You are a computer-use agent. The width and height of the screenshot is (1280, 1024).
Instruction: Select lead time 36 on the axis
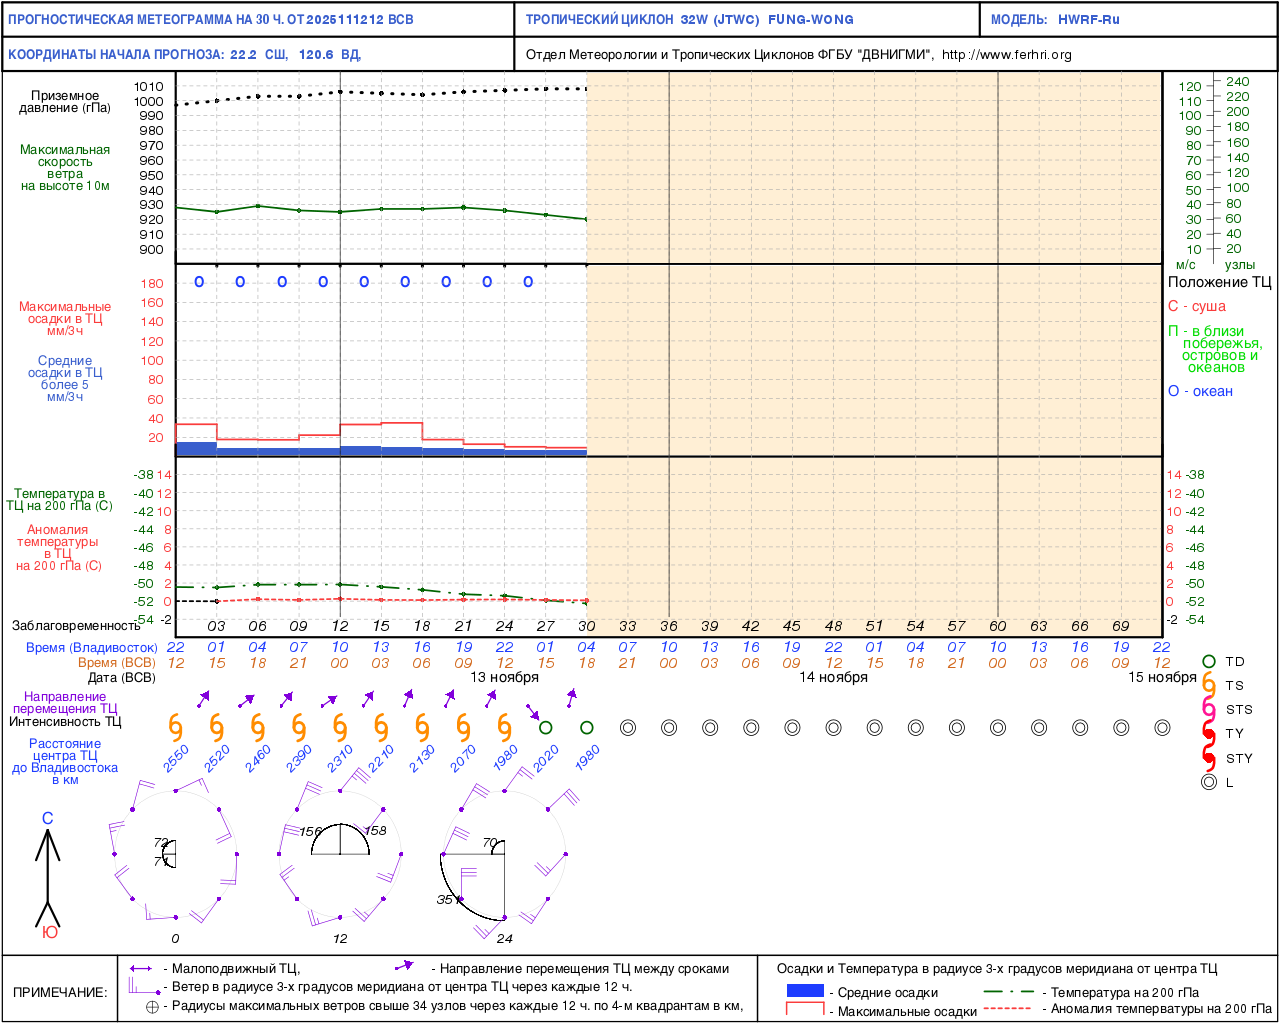pyautogui.click(x=669, y=626)
